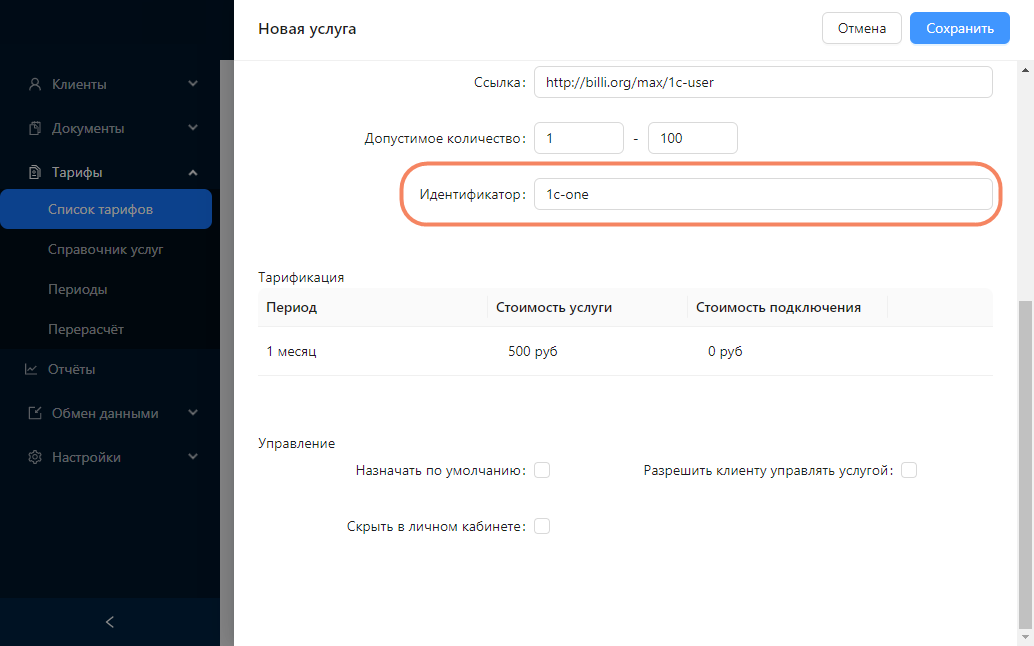
Task: Collapse the sidebar with the left arrow
Action: click(x=109, y=622)
